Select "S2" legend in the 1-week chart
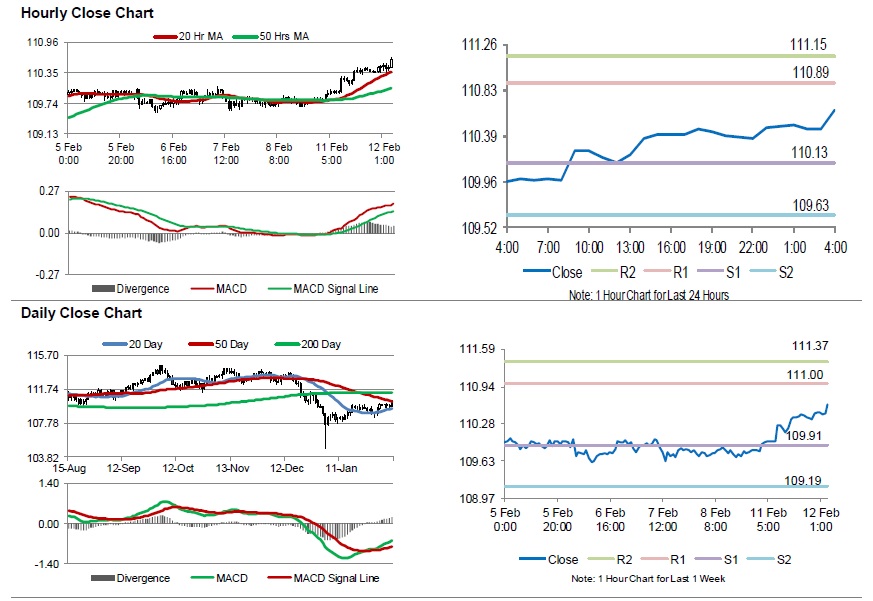This screenshot has width=873, height=601. [x=784, y=560]
